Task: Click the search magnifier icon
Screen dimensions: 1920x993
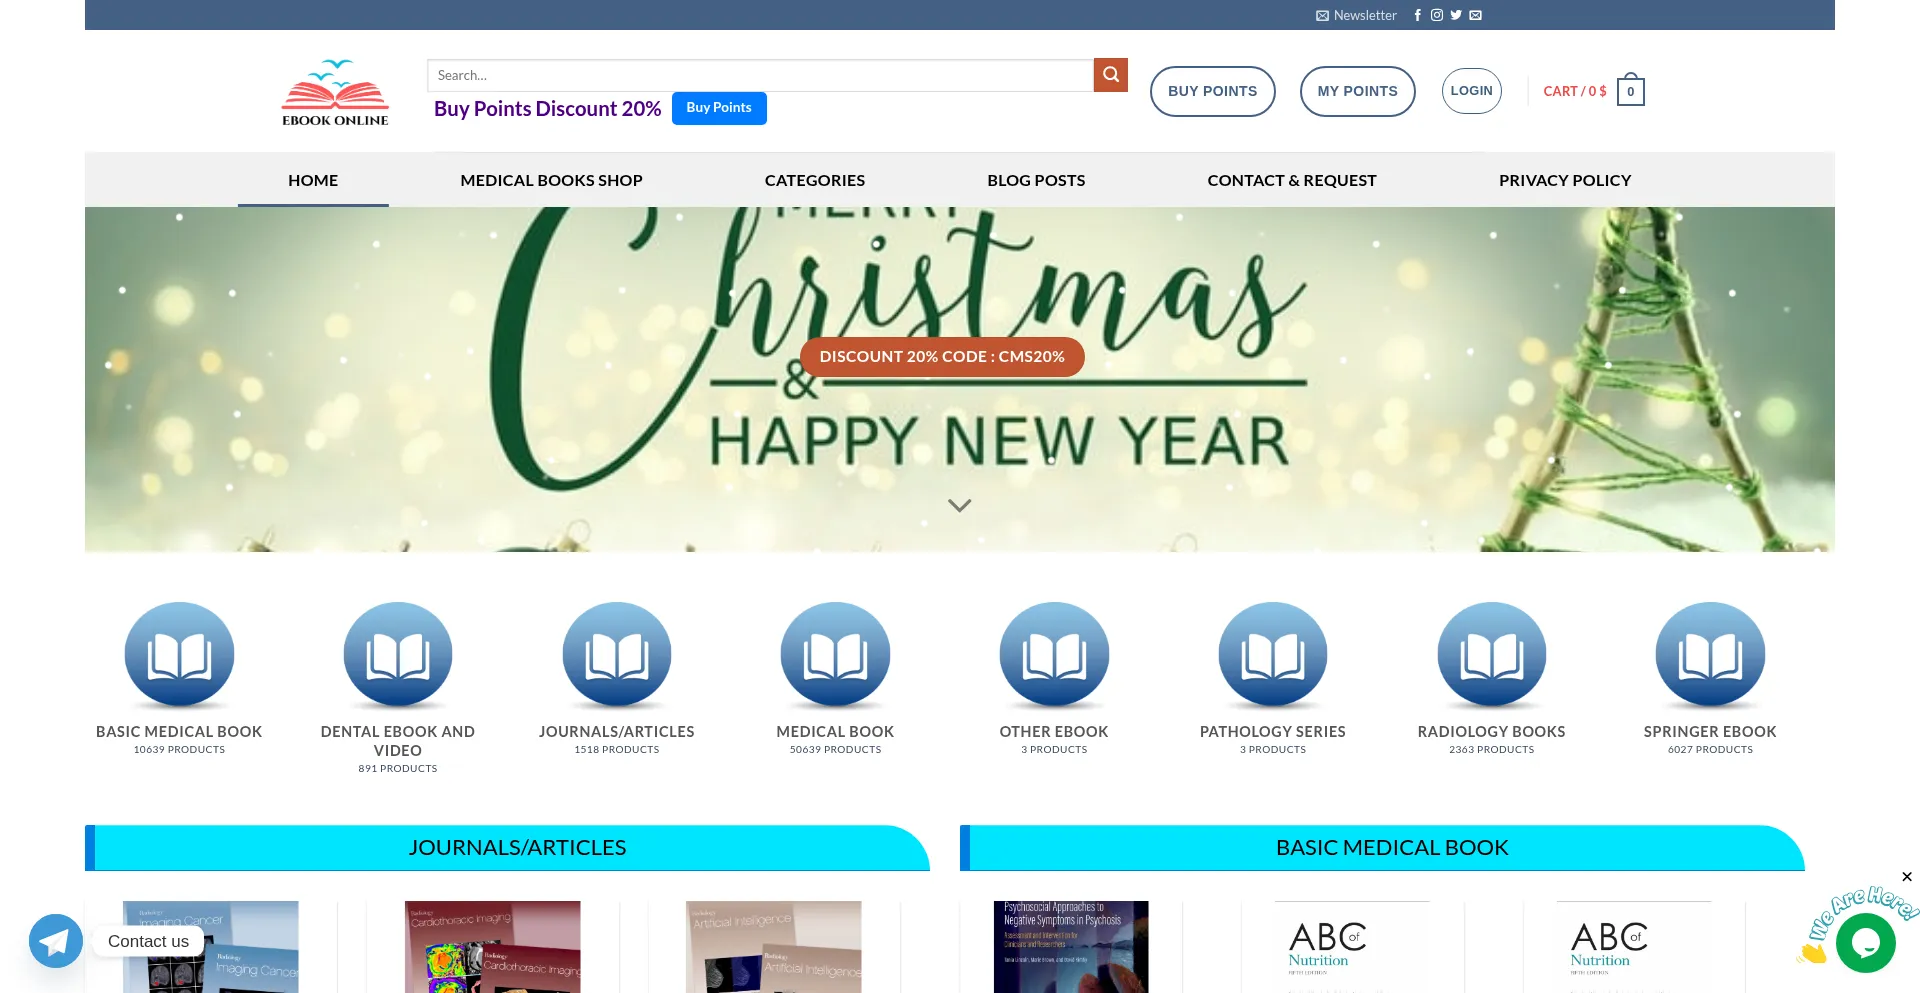Action: coord(1109,74)
